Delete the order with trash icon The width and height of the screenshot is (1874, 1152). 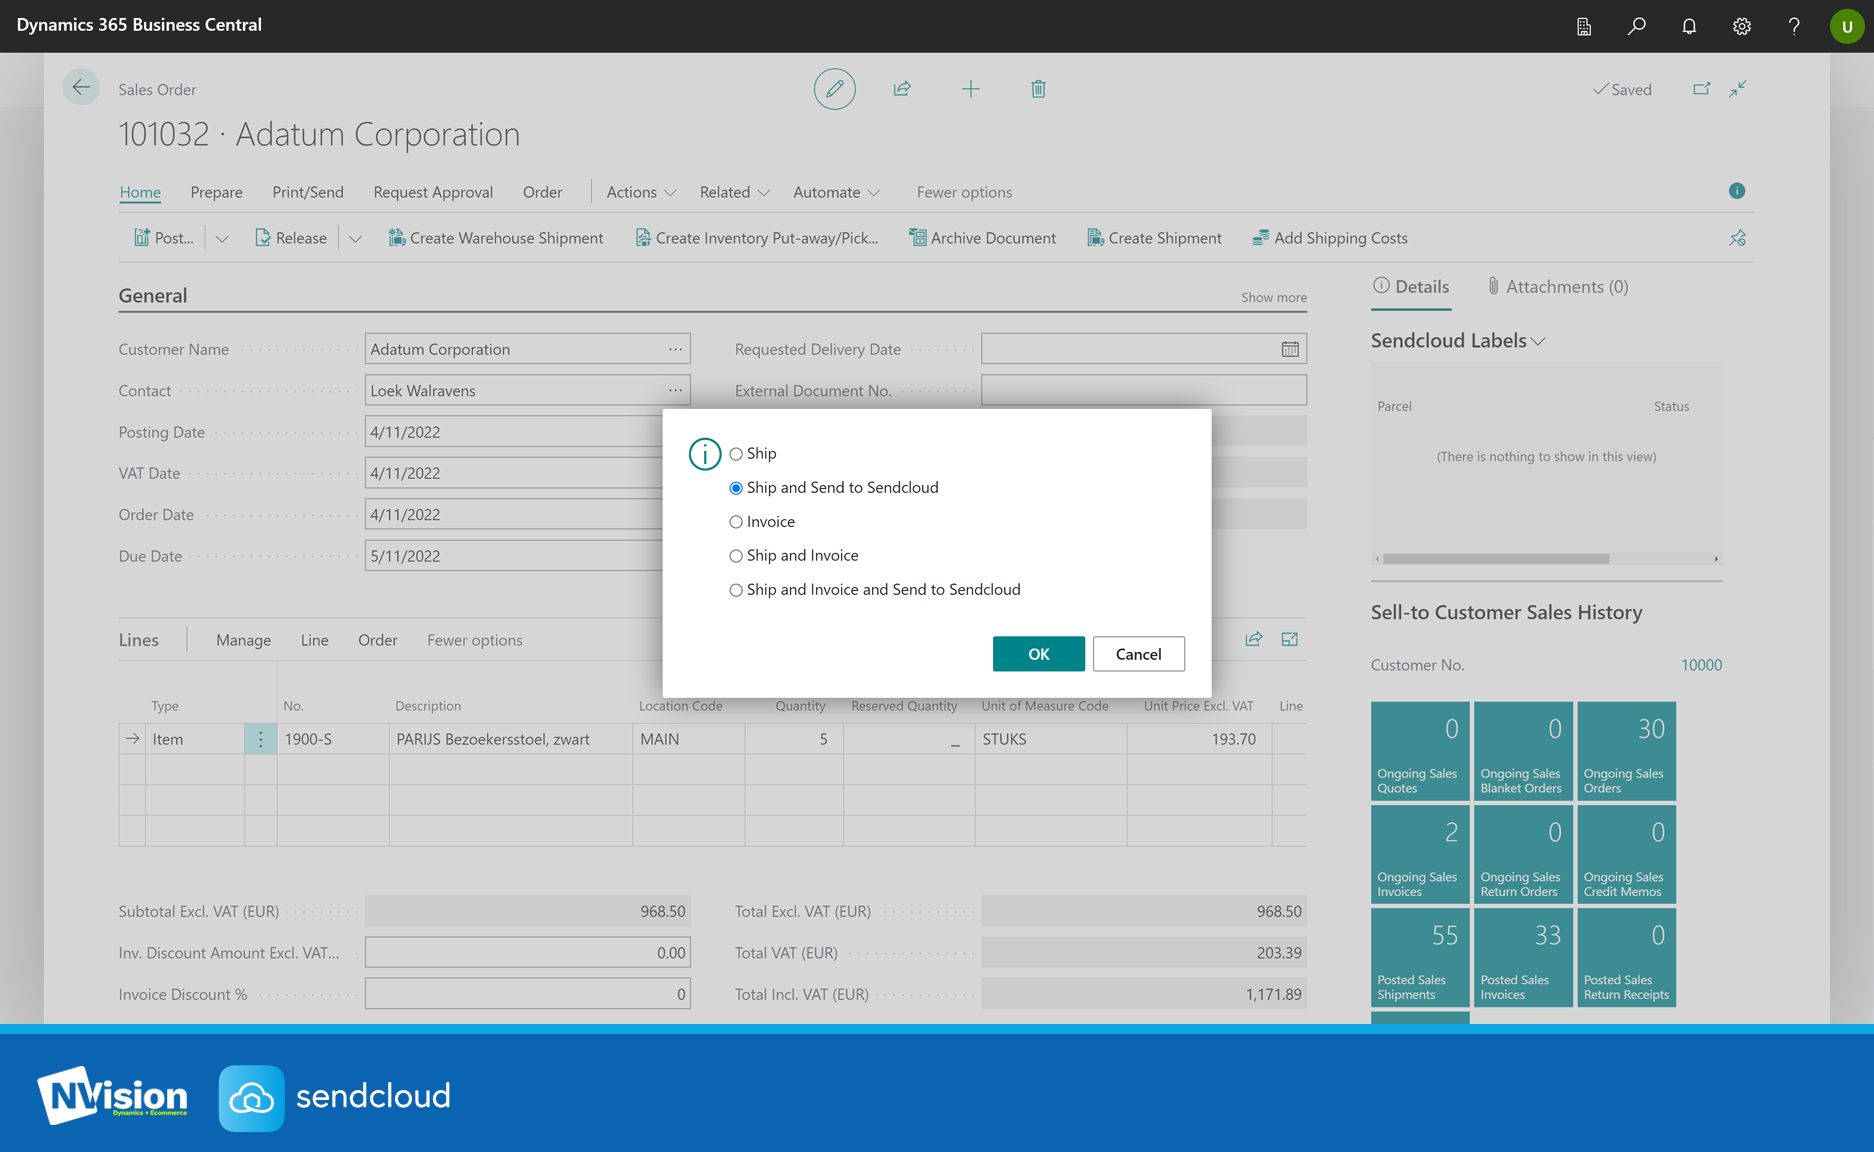(x=1038, y=89)
